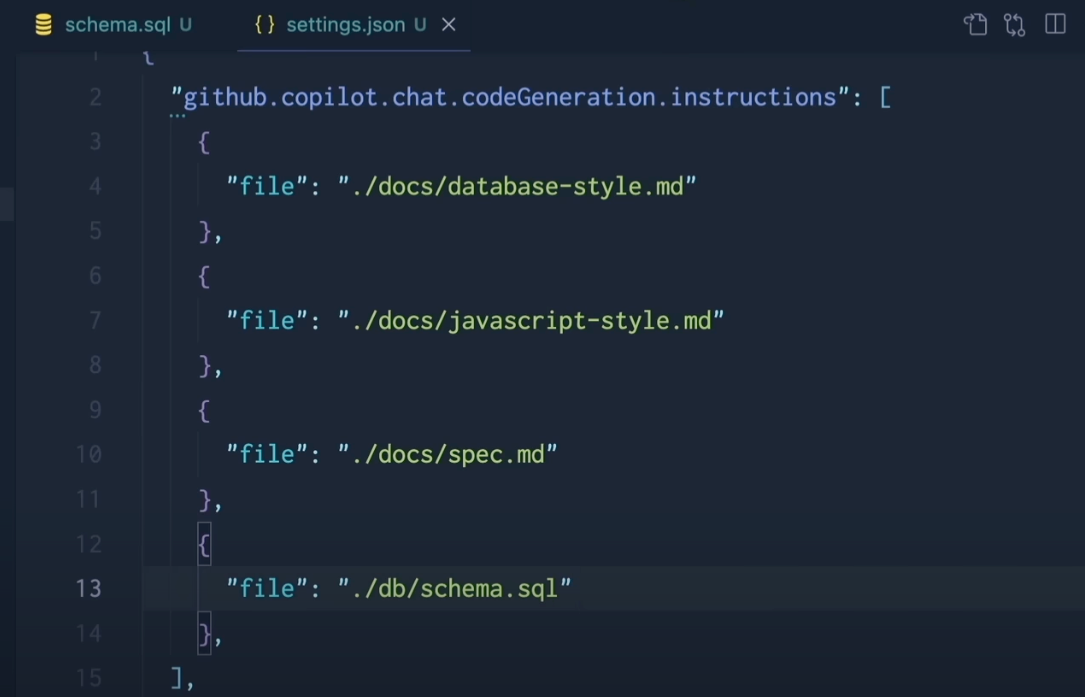Click line number 15 in the gutter
Screen dimensions: 1085x697
(89, 678)
